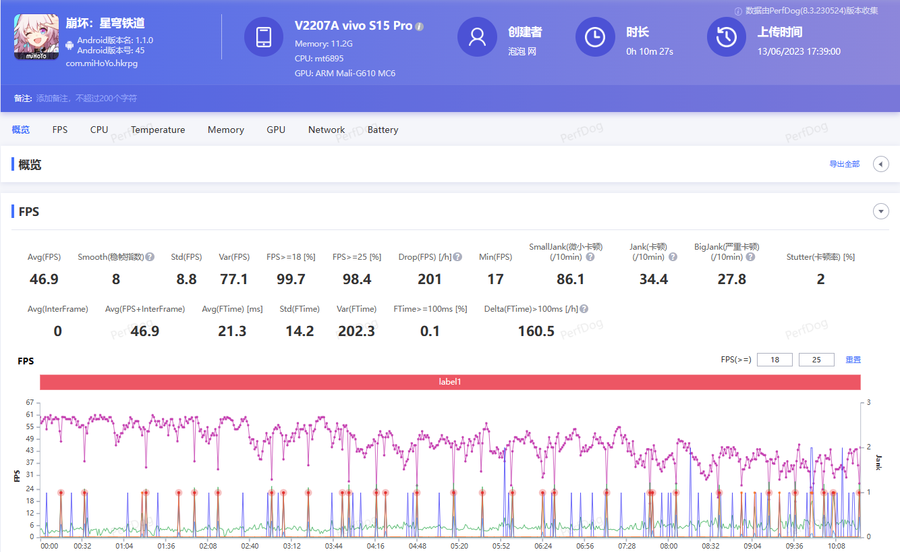Image resolution: width=900 pixels, height=552 pixels.
Task: Open help icon beside SmallJank
Action: click(590, 257)
